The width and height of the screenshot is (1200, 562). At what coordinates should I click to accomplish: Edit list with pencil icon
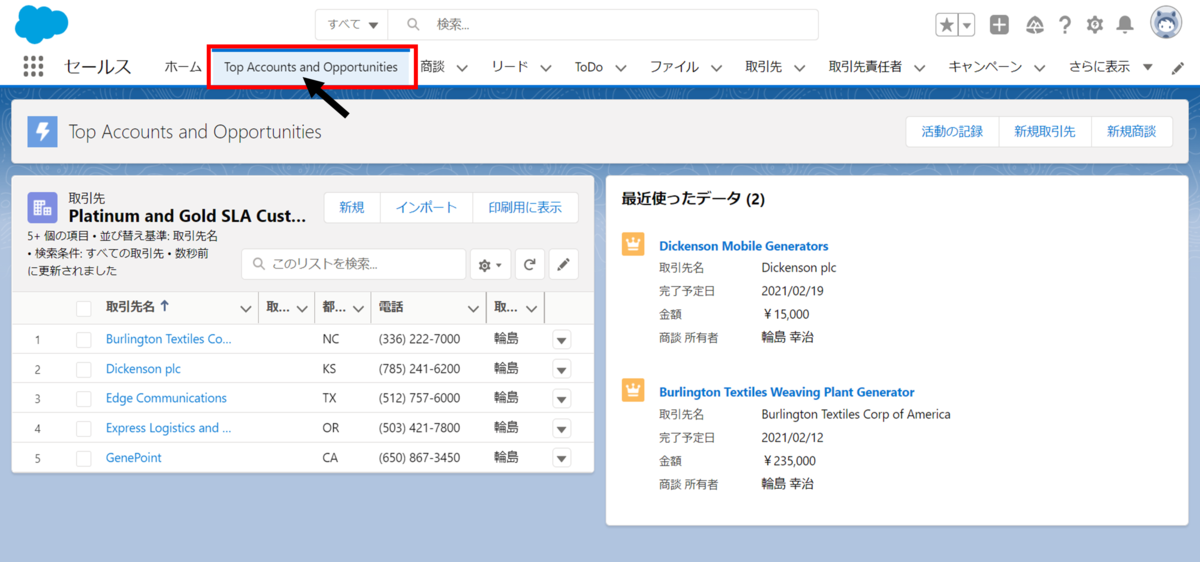[564, 265]
